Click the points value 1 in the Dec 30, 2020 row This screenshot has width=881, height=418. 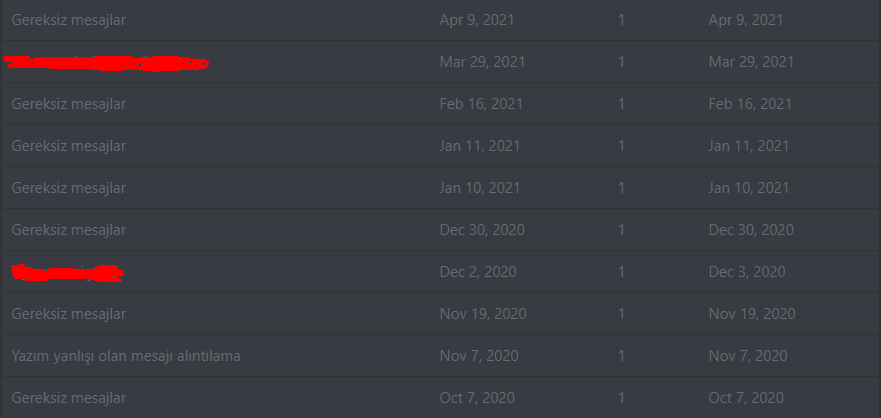click(x=622, y=230)
